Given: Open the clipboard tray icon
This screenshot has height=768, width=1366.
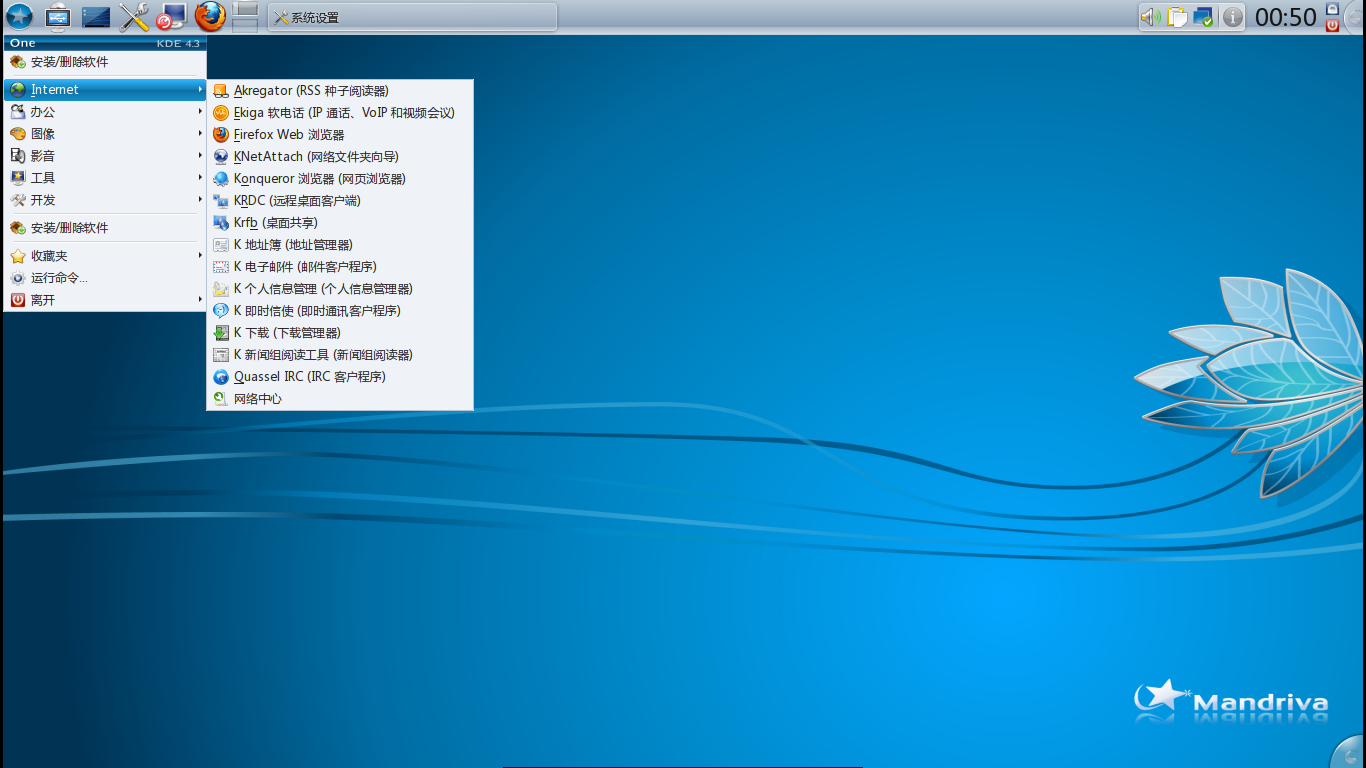Looking at the screenshot, I should 1177,17.
